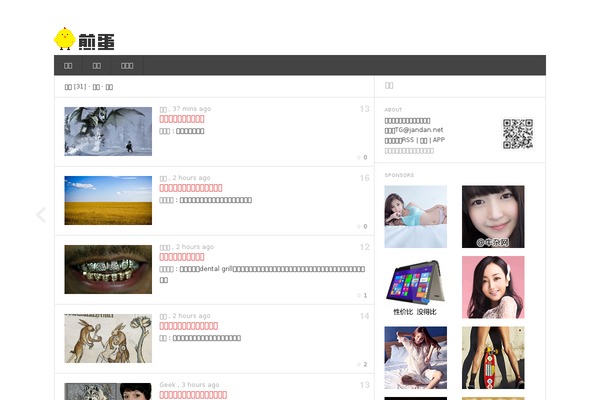Click the grey number 13 on the dragon post

[x=365, y=109]
